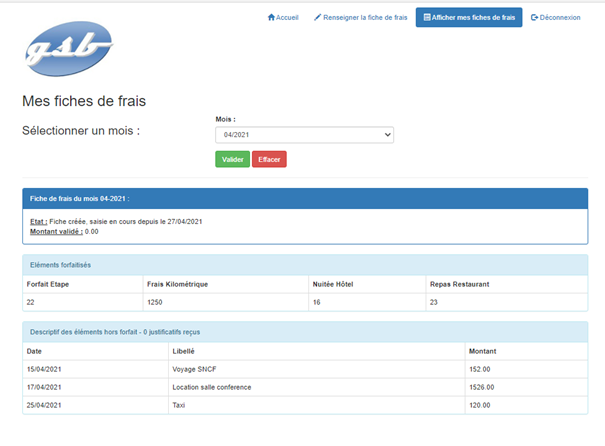Image resolution: width=605 pixels, height=446 pixels.
Task: Go to the Accueil menu text
Action: pyautogui.click(x=287, y=17)
